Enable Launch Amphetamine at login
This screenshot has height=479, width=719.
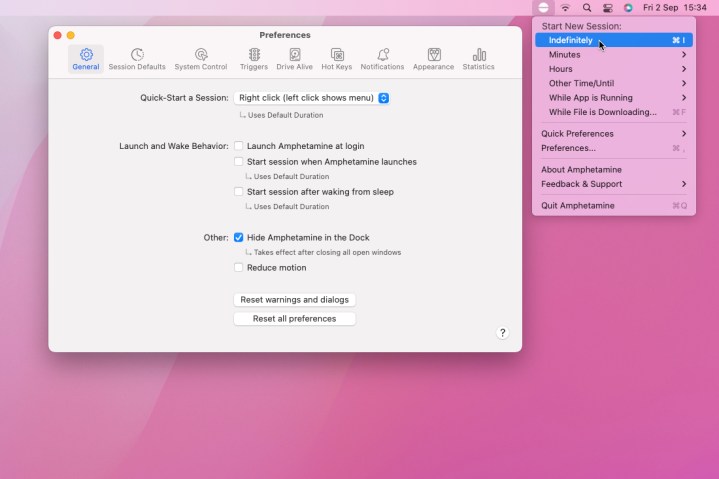point(239,146)
